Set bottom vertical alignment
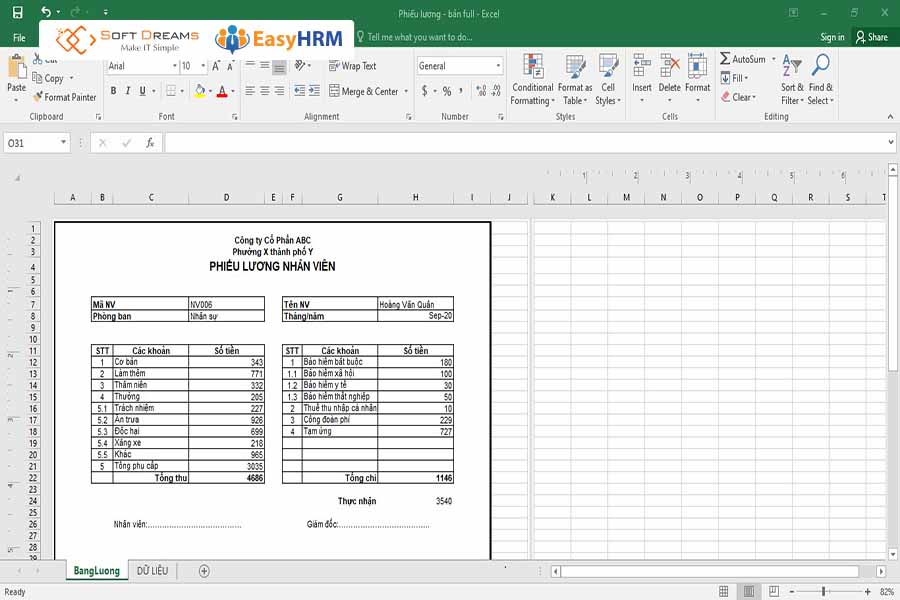Viewport: 900px width, 600px height. [279, 67]
